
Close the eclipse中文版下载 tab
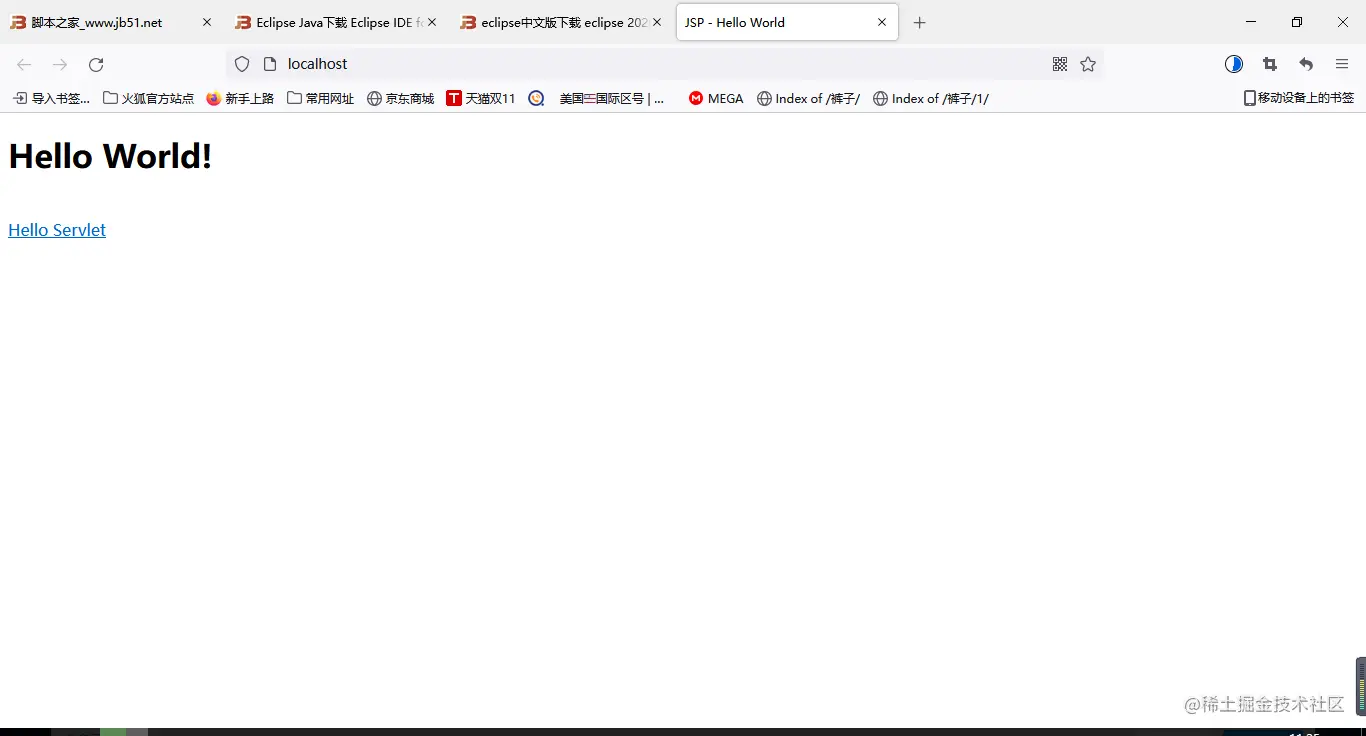click(657, 22)
